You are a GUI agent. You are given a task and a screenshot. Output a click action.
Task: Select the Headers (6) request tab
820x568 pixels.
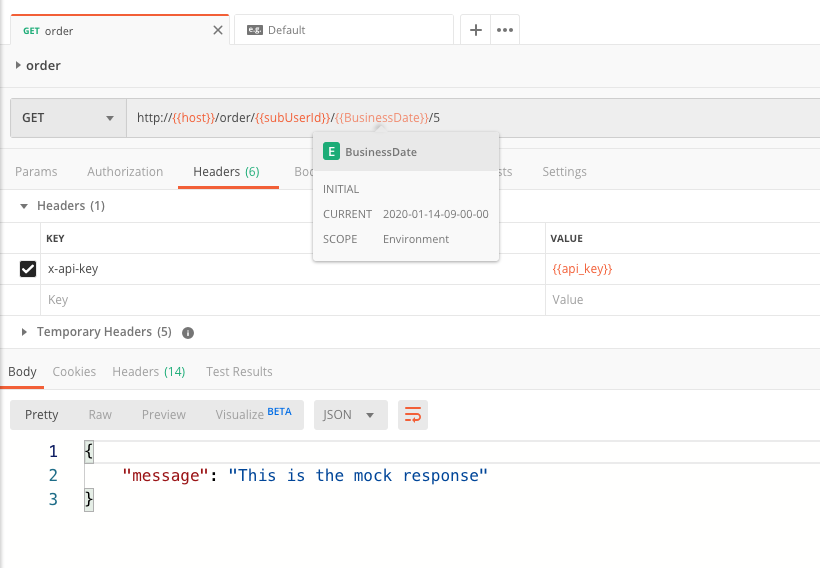(226, 172)
